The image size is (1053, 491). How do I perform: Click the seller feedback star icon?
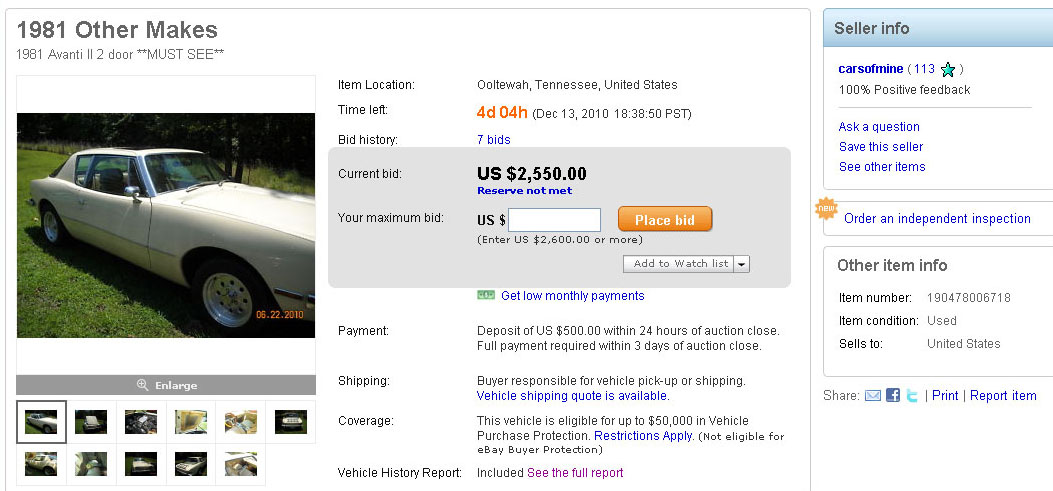point(948,70)
